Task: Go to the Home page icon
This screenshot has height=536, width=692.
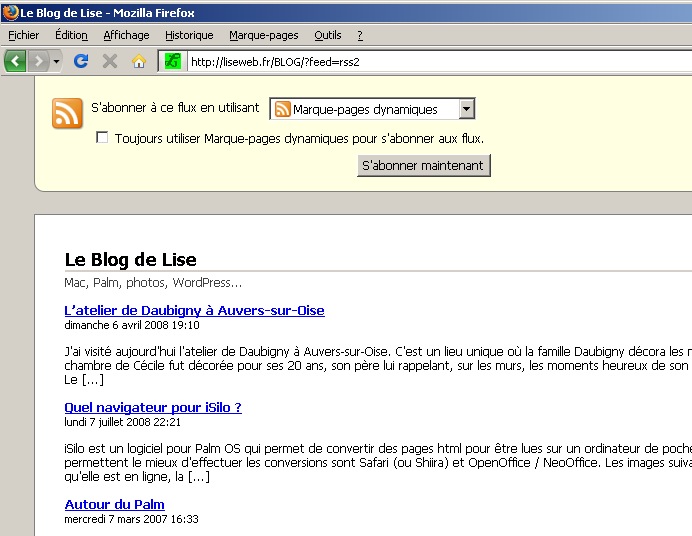Action: coord(139,61)
